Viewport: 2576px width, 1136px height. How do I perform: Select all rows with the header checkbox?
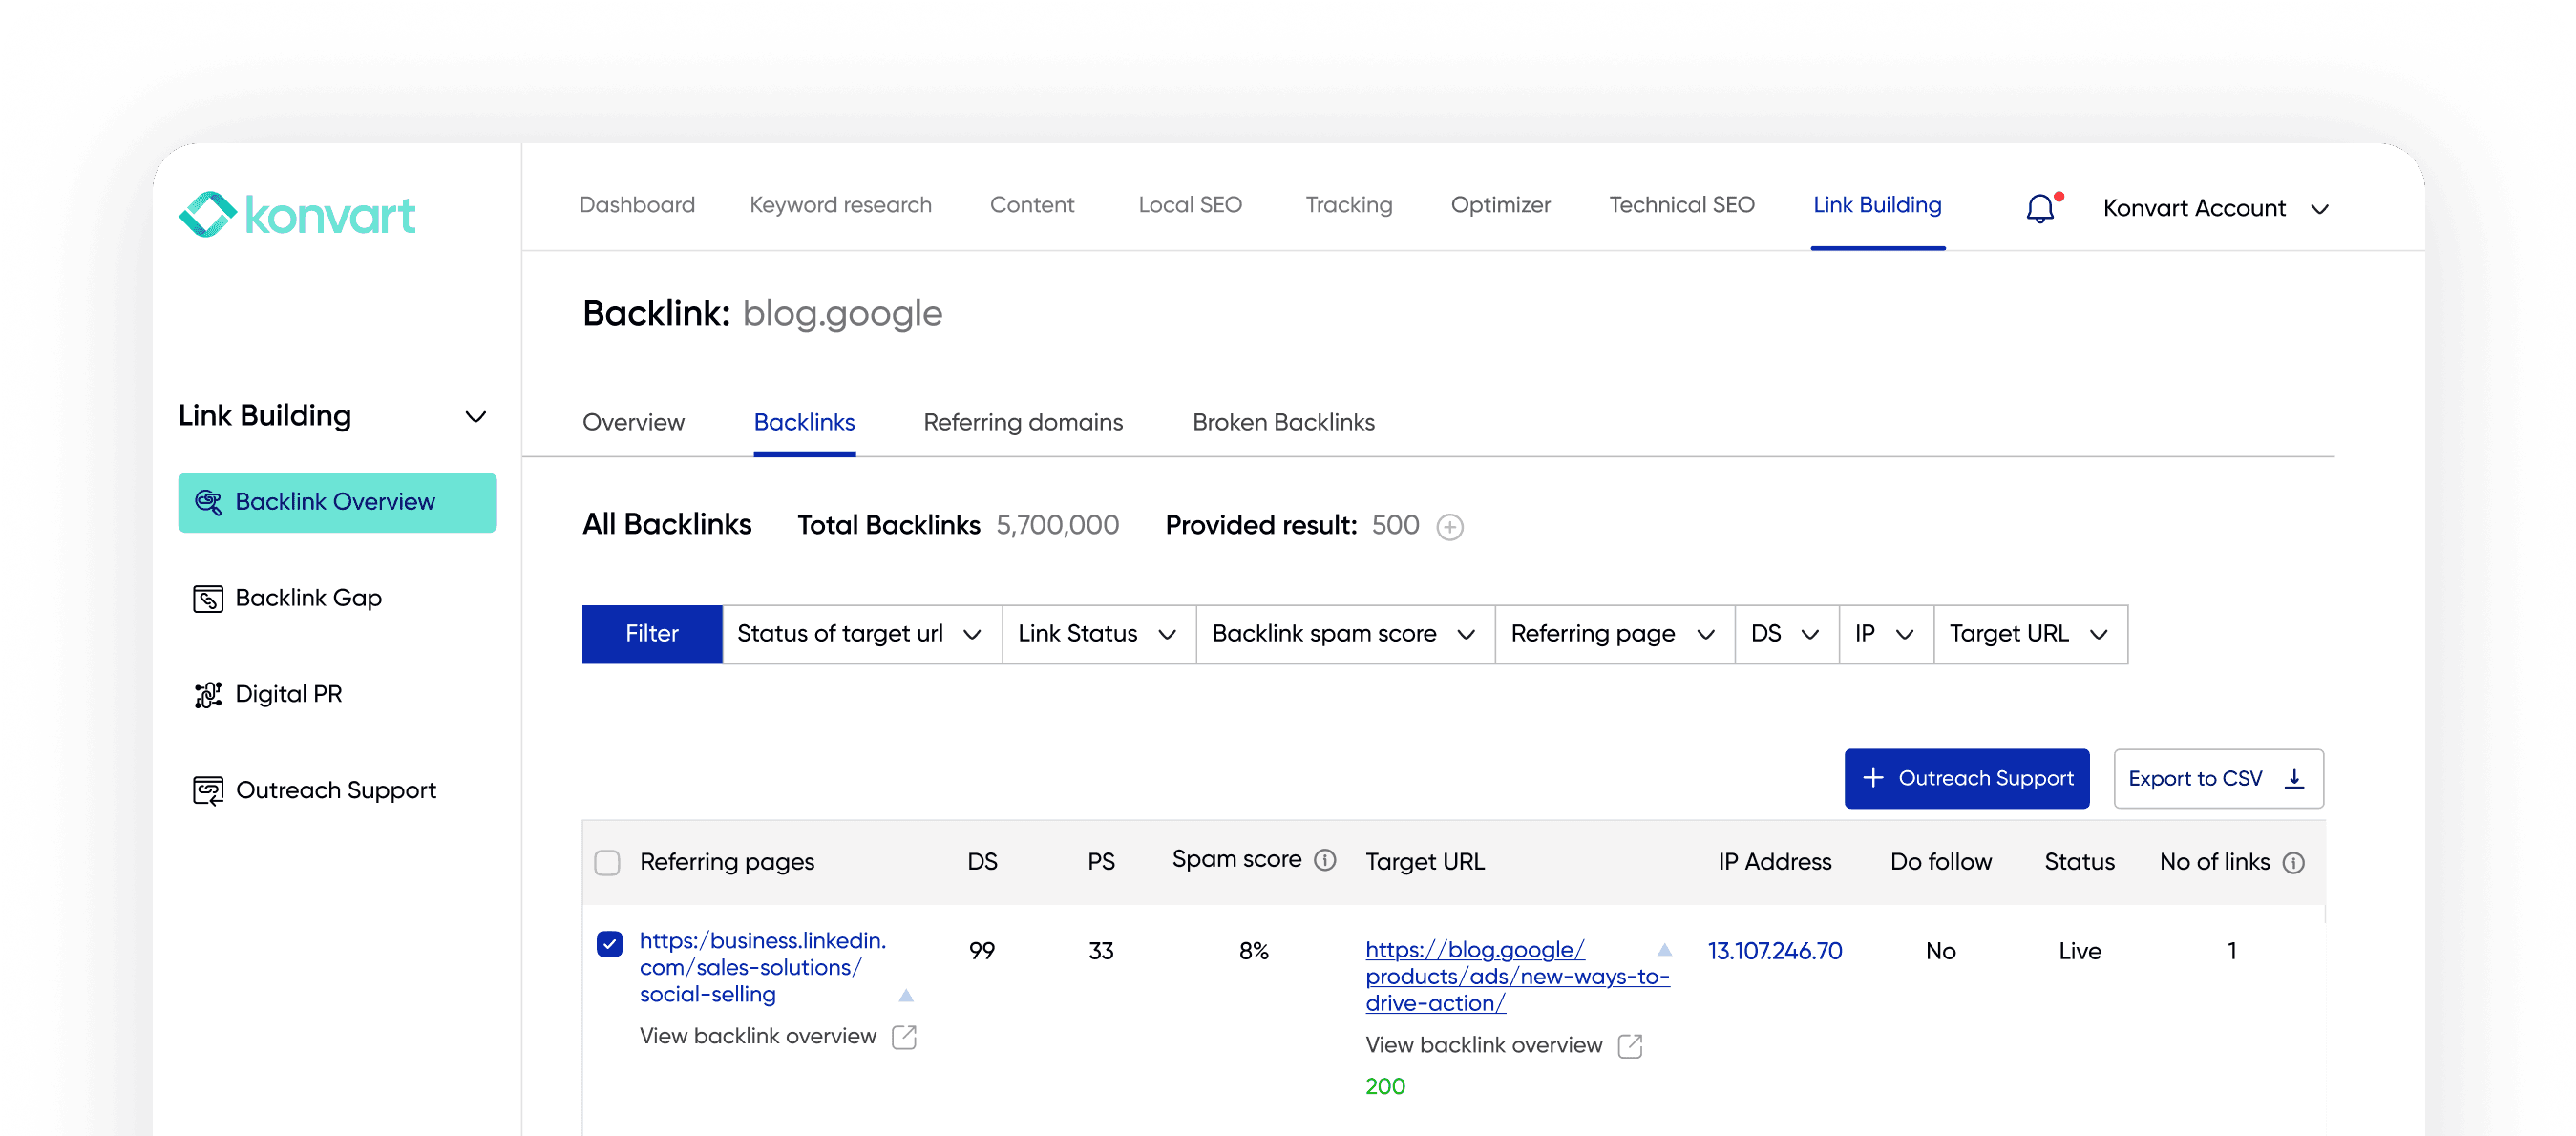[608, 861]
